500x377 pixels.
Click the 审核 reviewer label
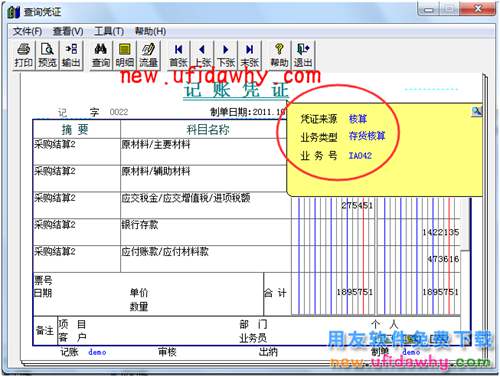click(167, 352)
